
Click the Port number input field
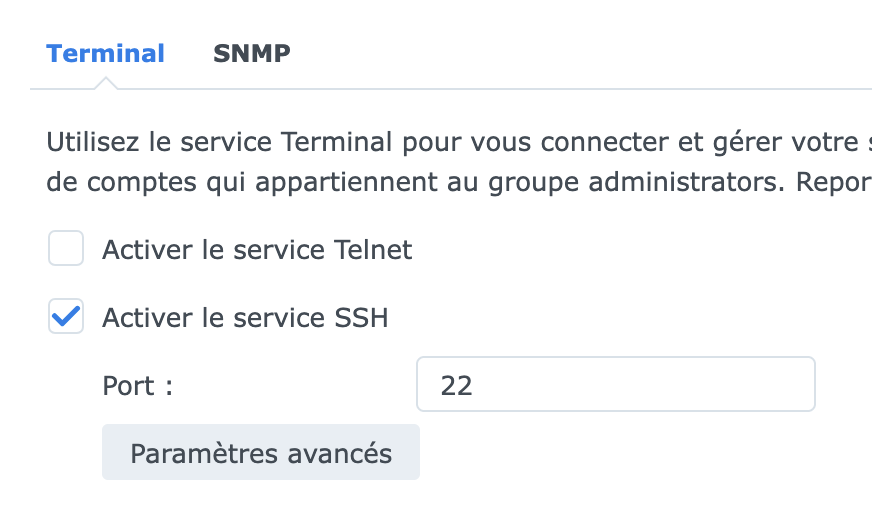click(615, 385)
